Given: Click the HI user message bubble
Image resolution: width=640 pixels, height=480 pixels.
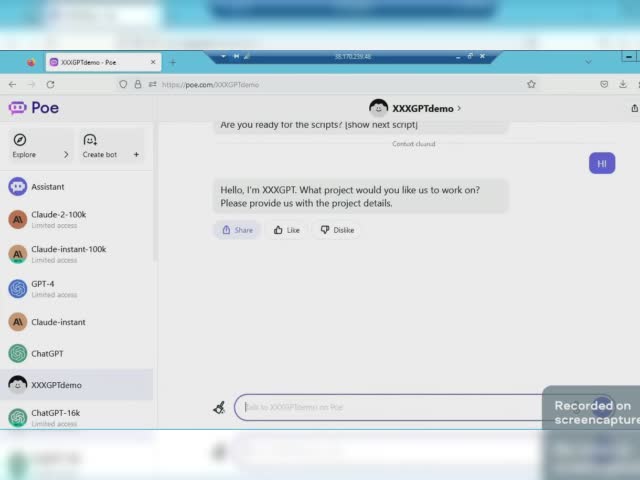Looking at the screenshot, I should 602,163.
